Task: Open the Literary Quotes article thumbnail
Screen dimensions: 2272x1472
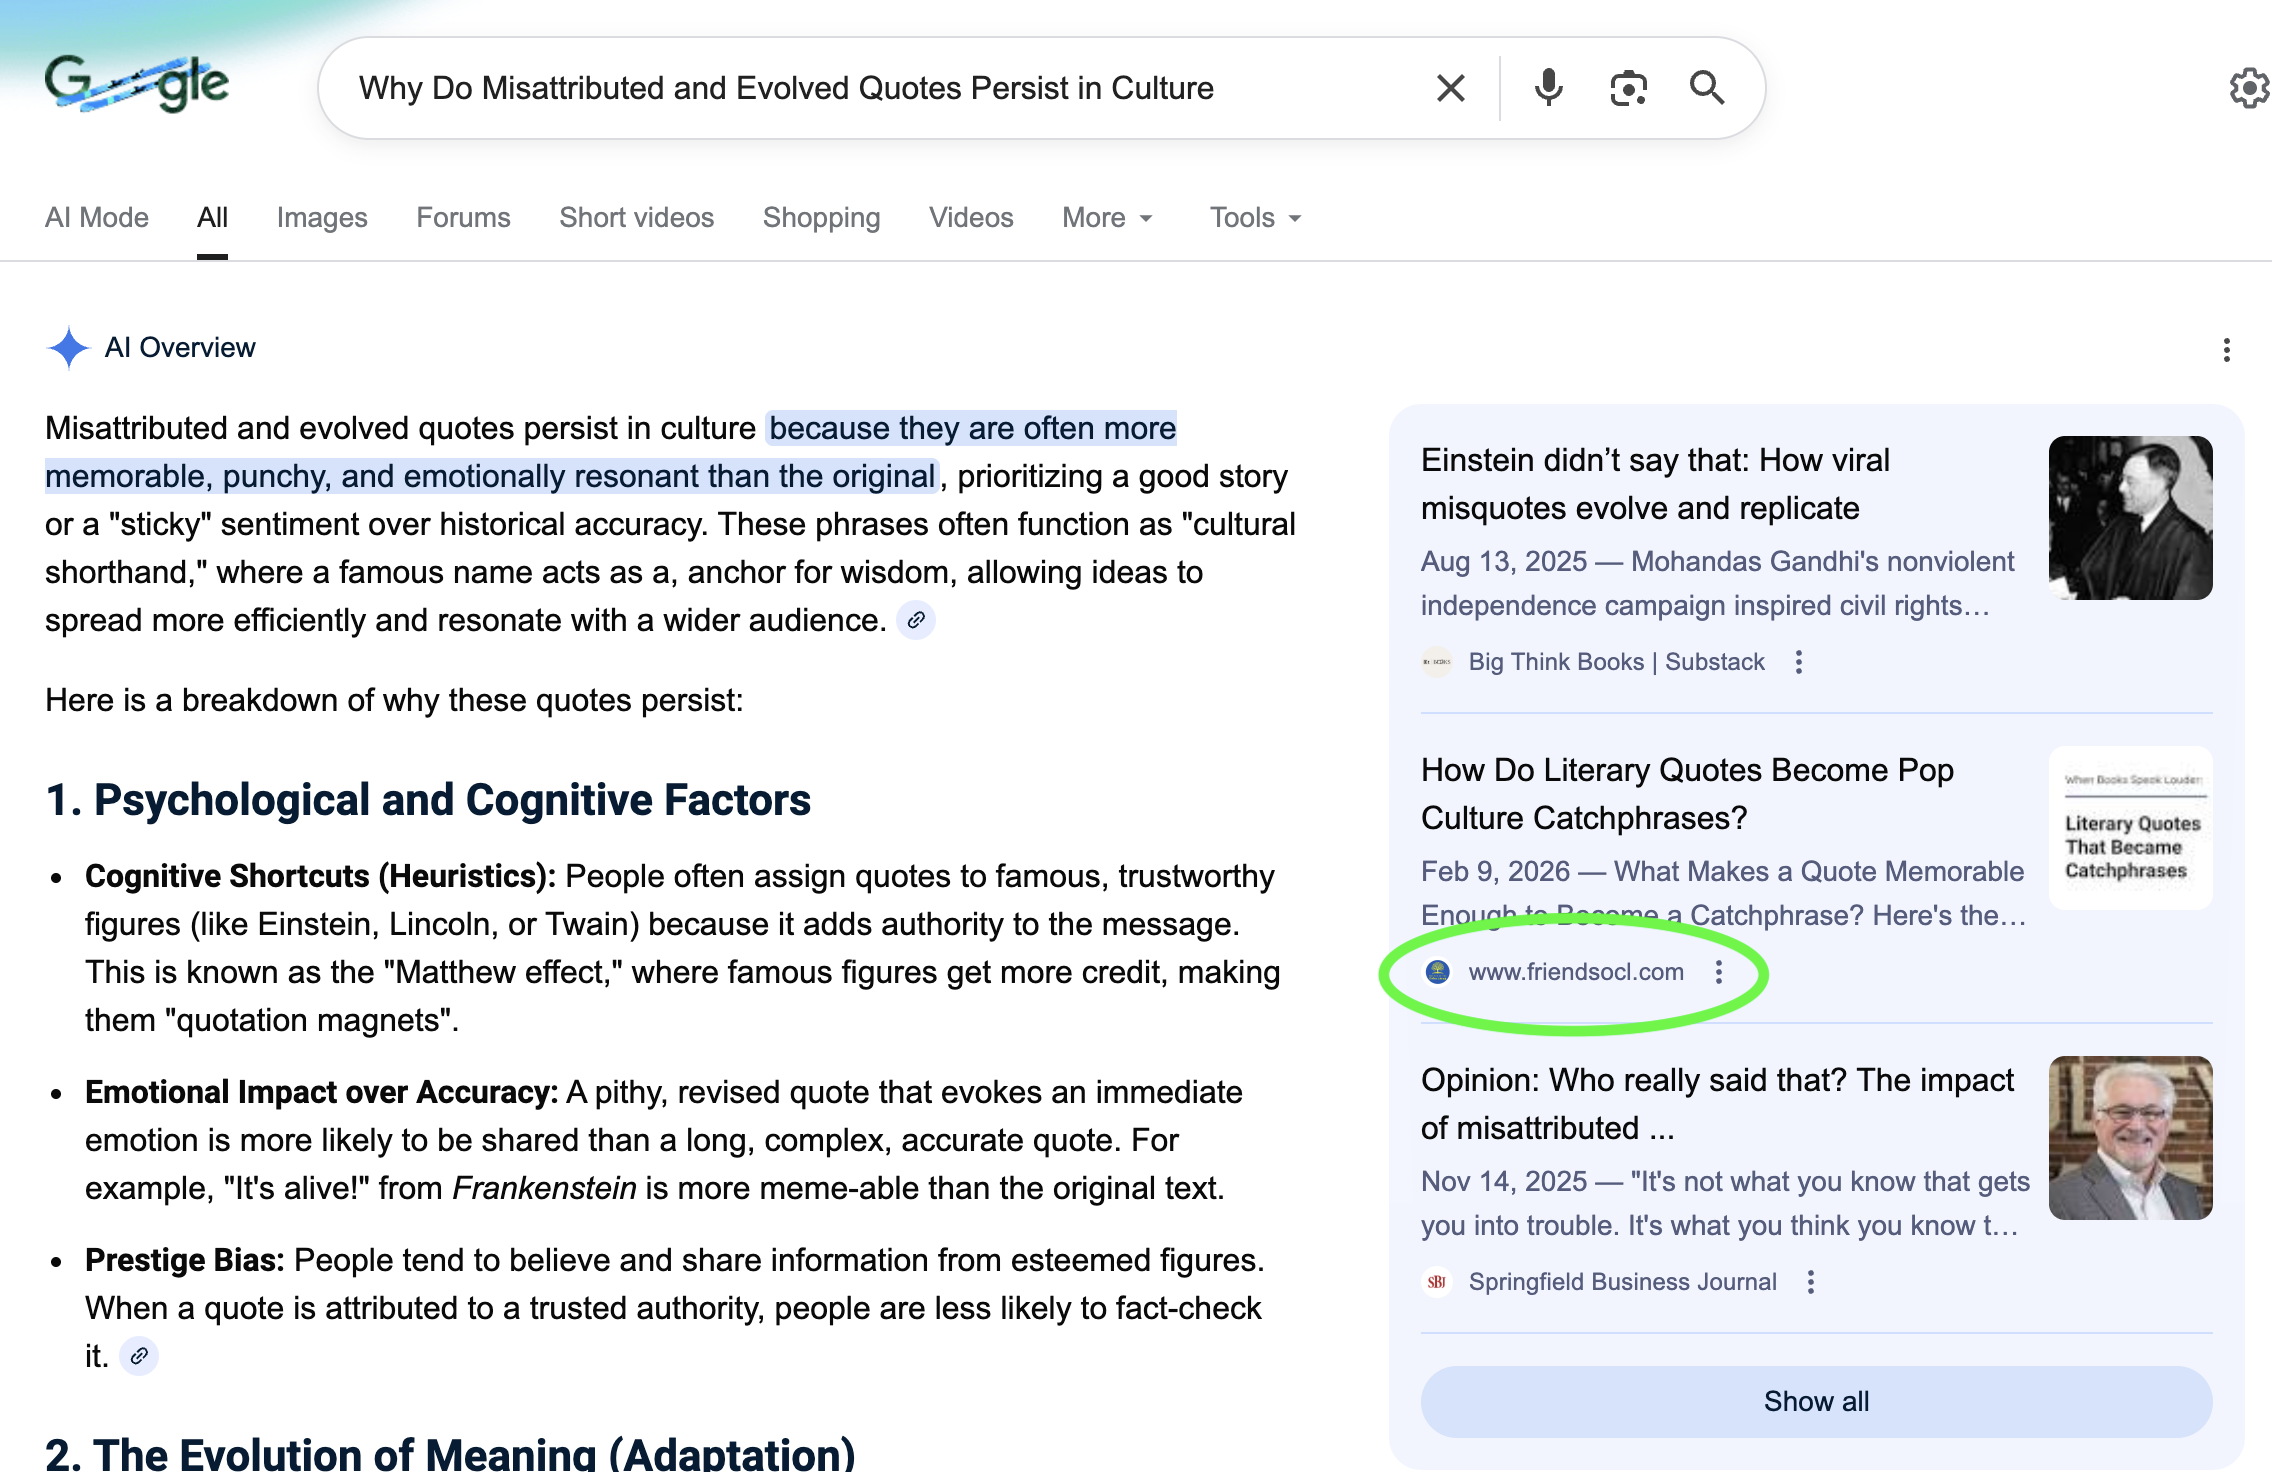Action: coord(2130,828)
